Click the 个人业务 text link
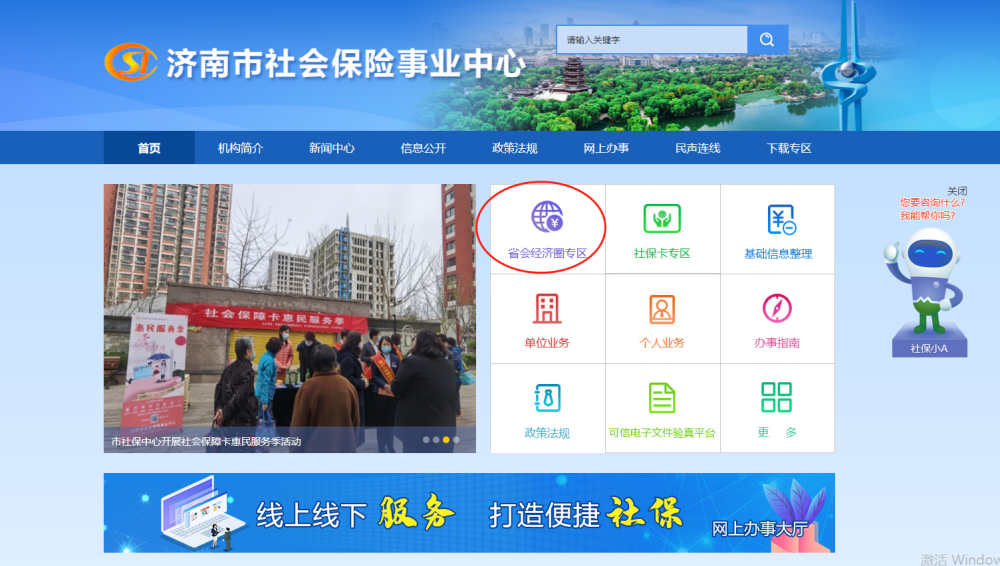This screenshot has width=1000, height=566. click(662, 343)
